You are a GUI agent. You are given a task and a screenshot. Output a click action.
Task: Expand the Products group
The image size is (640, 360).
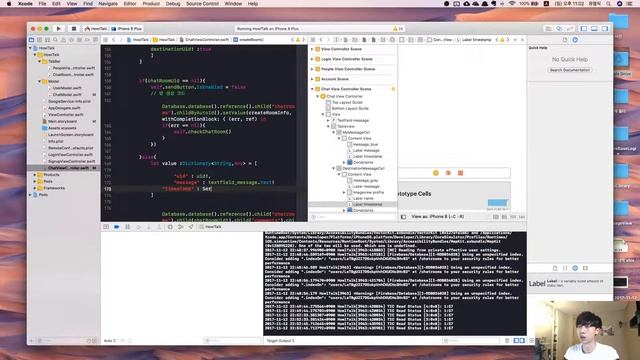point(35,175)
